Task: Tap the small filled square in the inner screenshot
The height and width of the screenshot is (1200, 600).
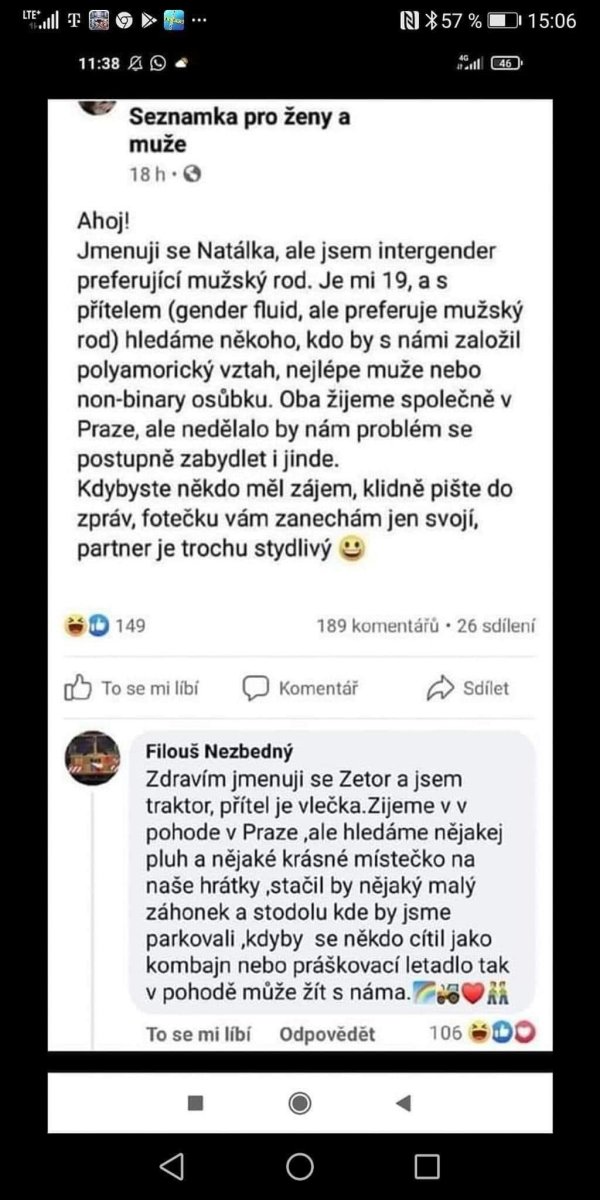Action: (196, 1103)
